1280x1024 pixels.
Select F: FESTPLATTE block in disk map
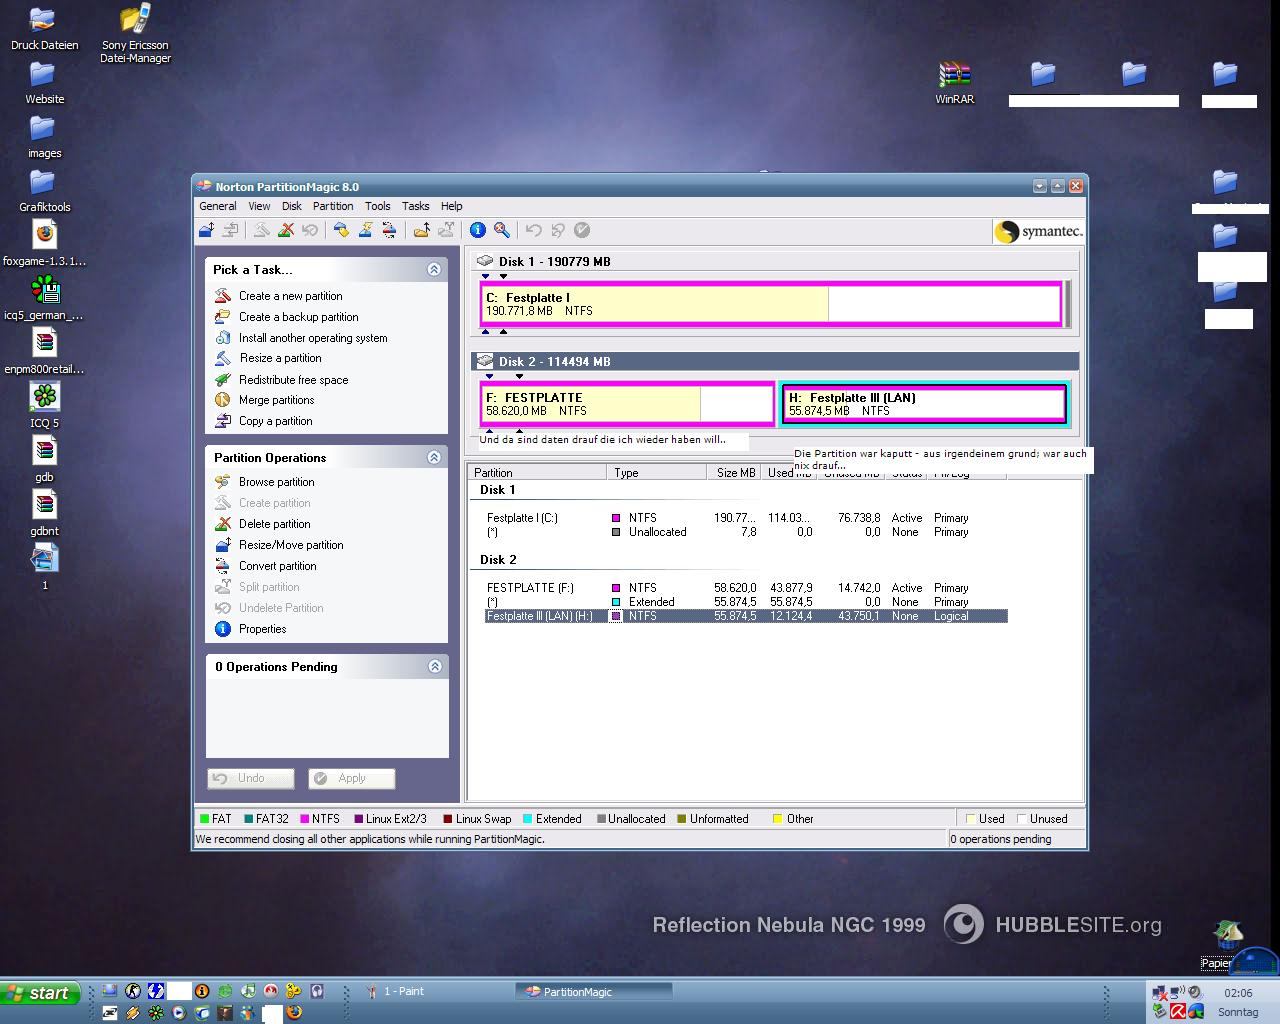pyautogui.click(x=627, y=404)
